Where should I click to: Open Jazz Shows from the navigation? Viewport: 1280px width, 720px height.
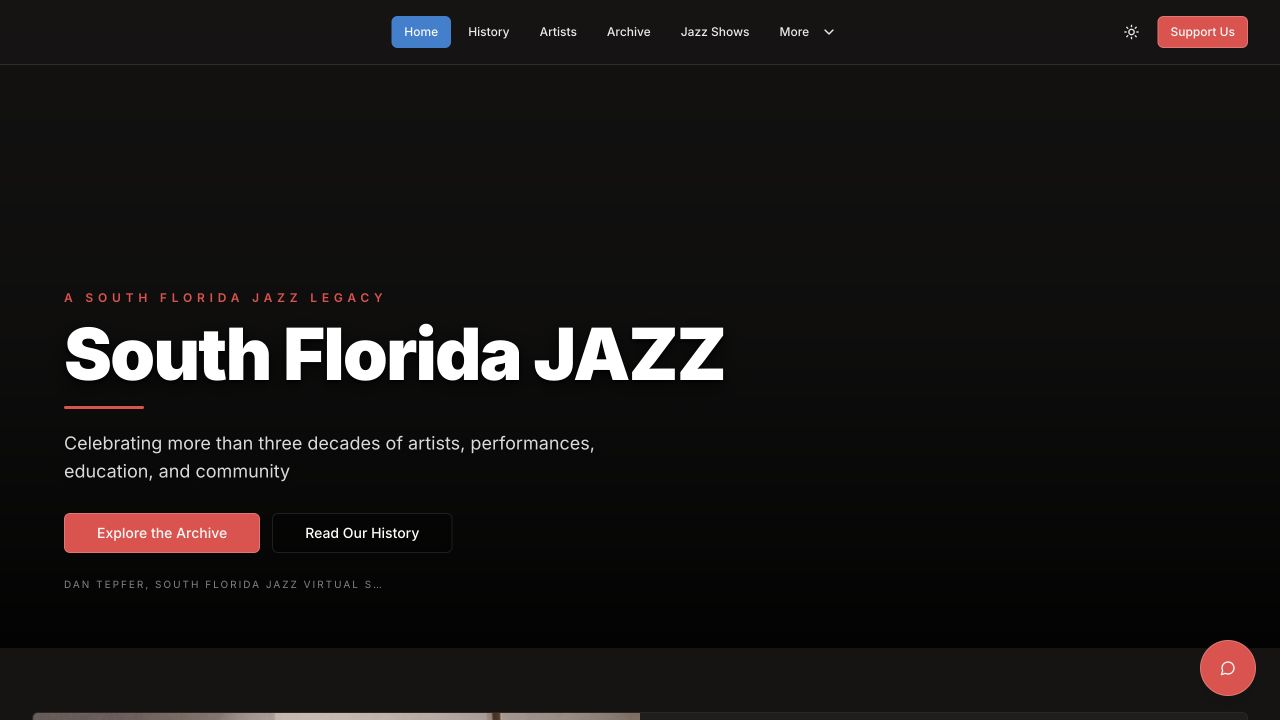715,32
